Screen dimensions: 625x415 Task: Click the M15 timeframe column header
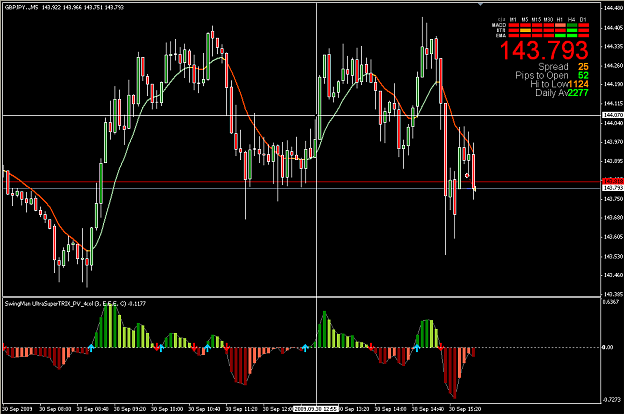click(537, 20)
